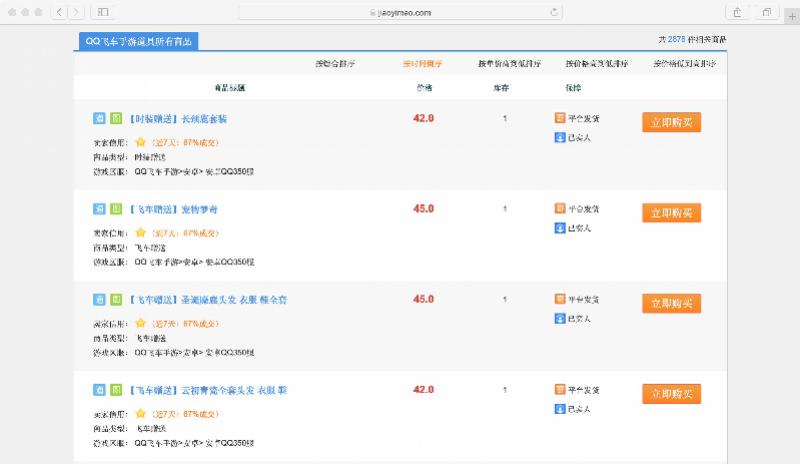Click the 价格 column header
The image size is (800, 464).
[424, 88]
